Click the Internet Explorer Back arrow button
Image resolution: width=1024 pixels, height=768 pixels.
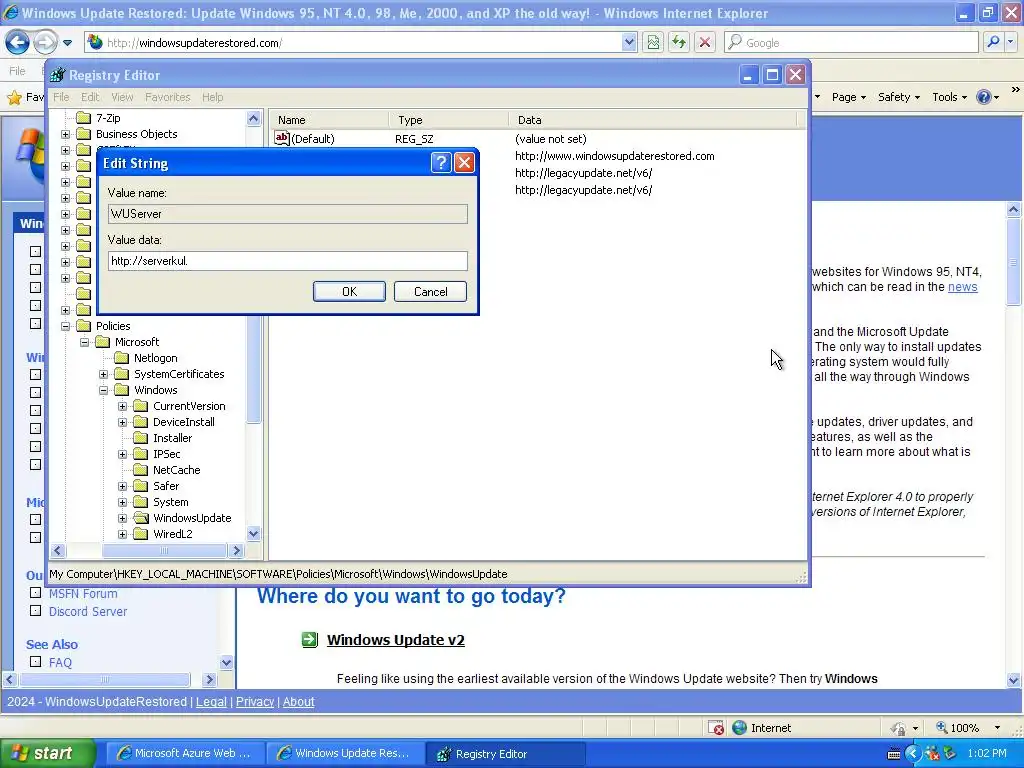click(18, 43)
